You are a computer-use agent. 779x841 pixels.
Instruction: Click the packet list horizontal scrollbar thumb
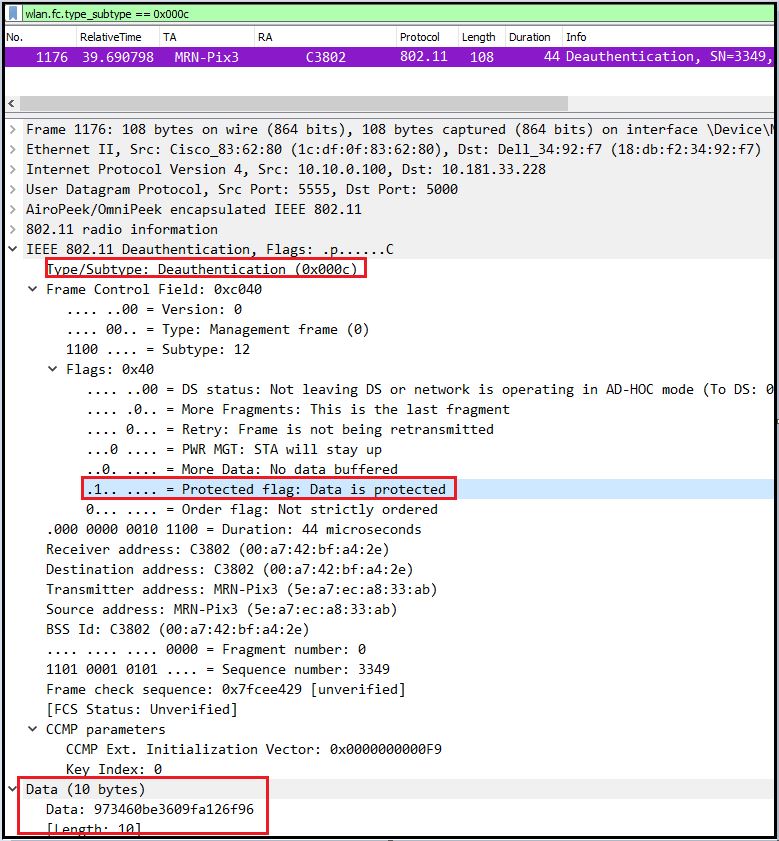[x=293, y=103]
